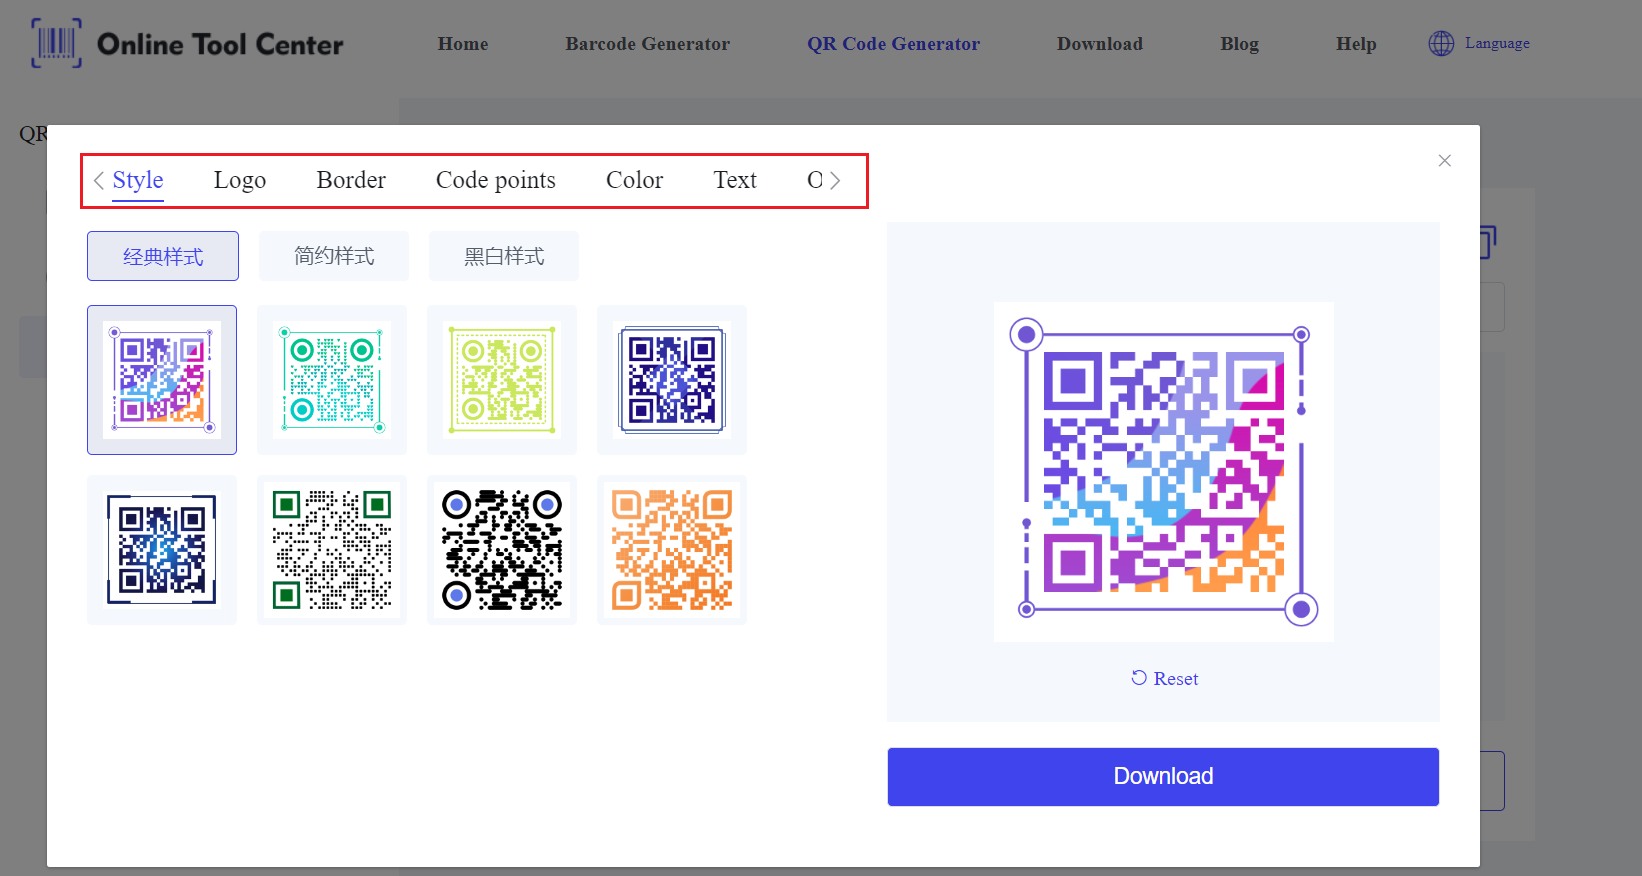Open QR Code Generator navigation item

[894, 44]
